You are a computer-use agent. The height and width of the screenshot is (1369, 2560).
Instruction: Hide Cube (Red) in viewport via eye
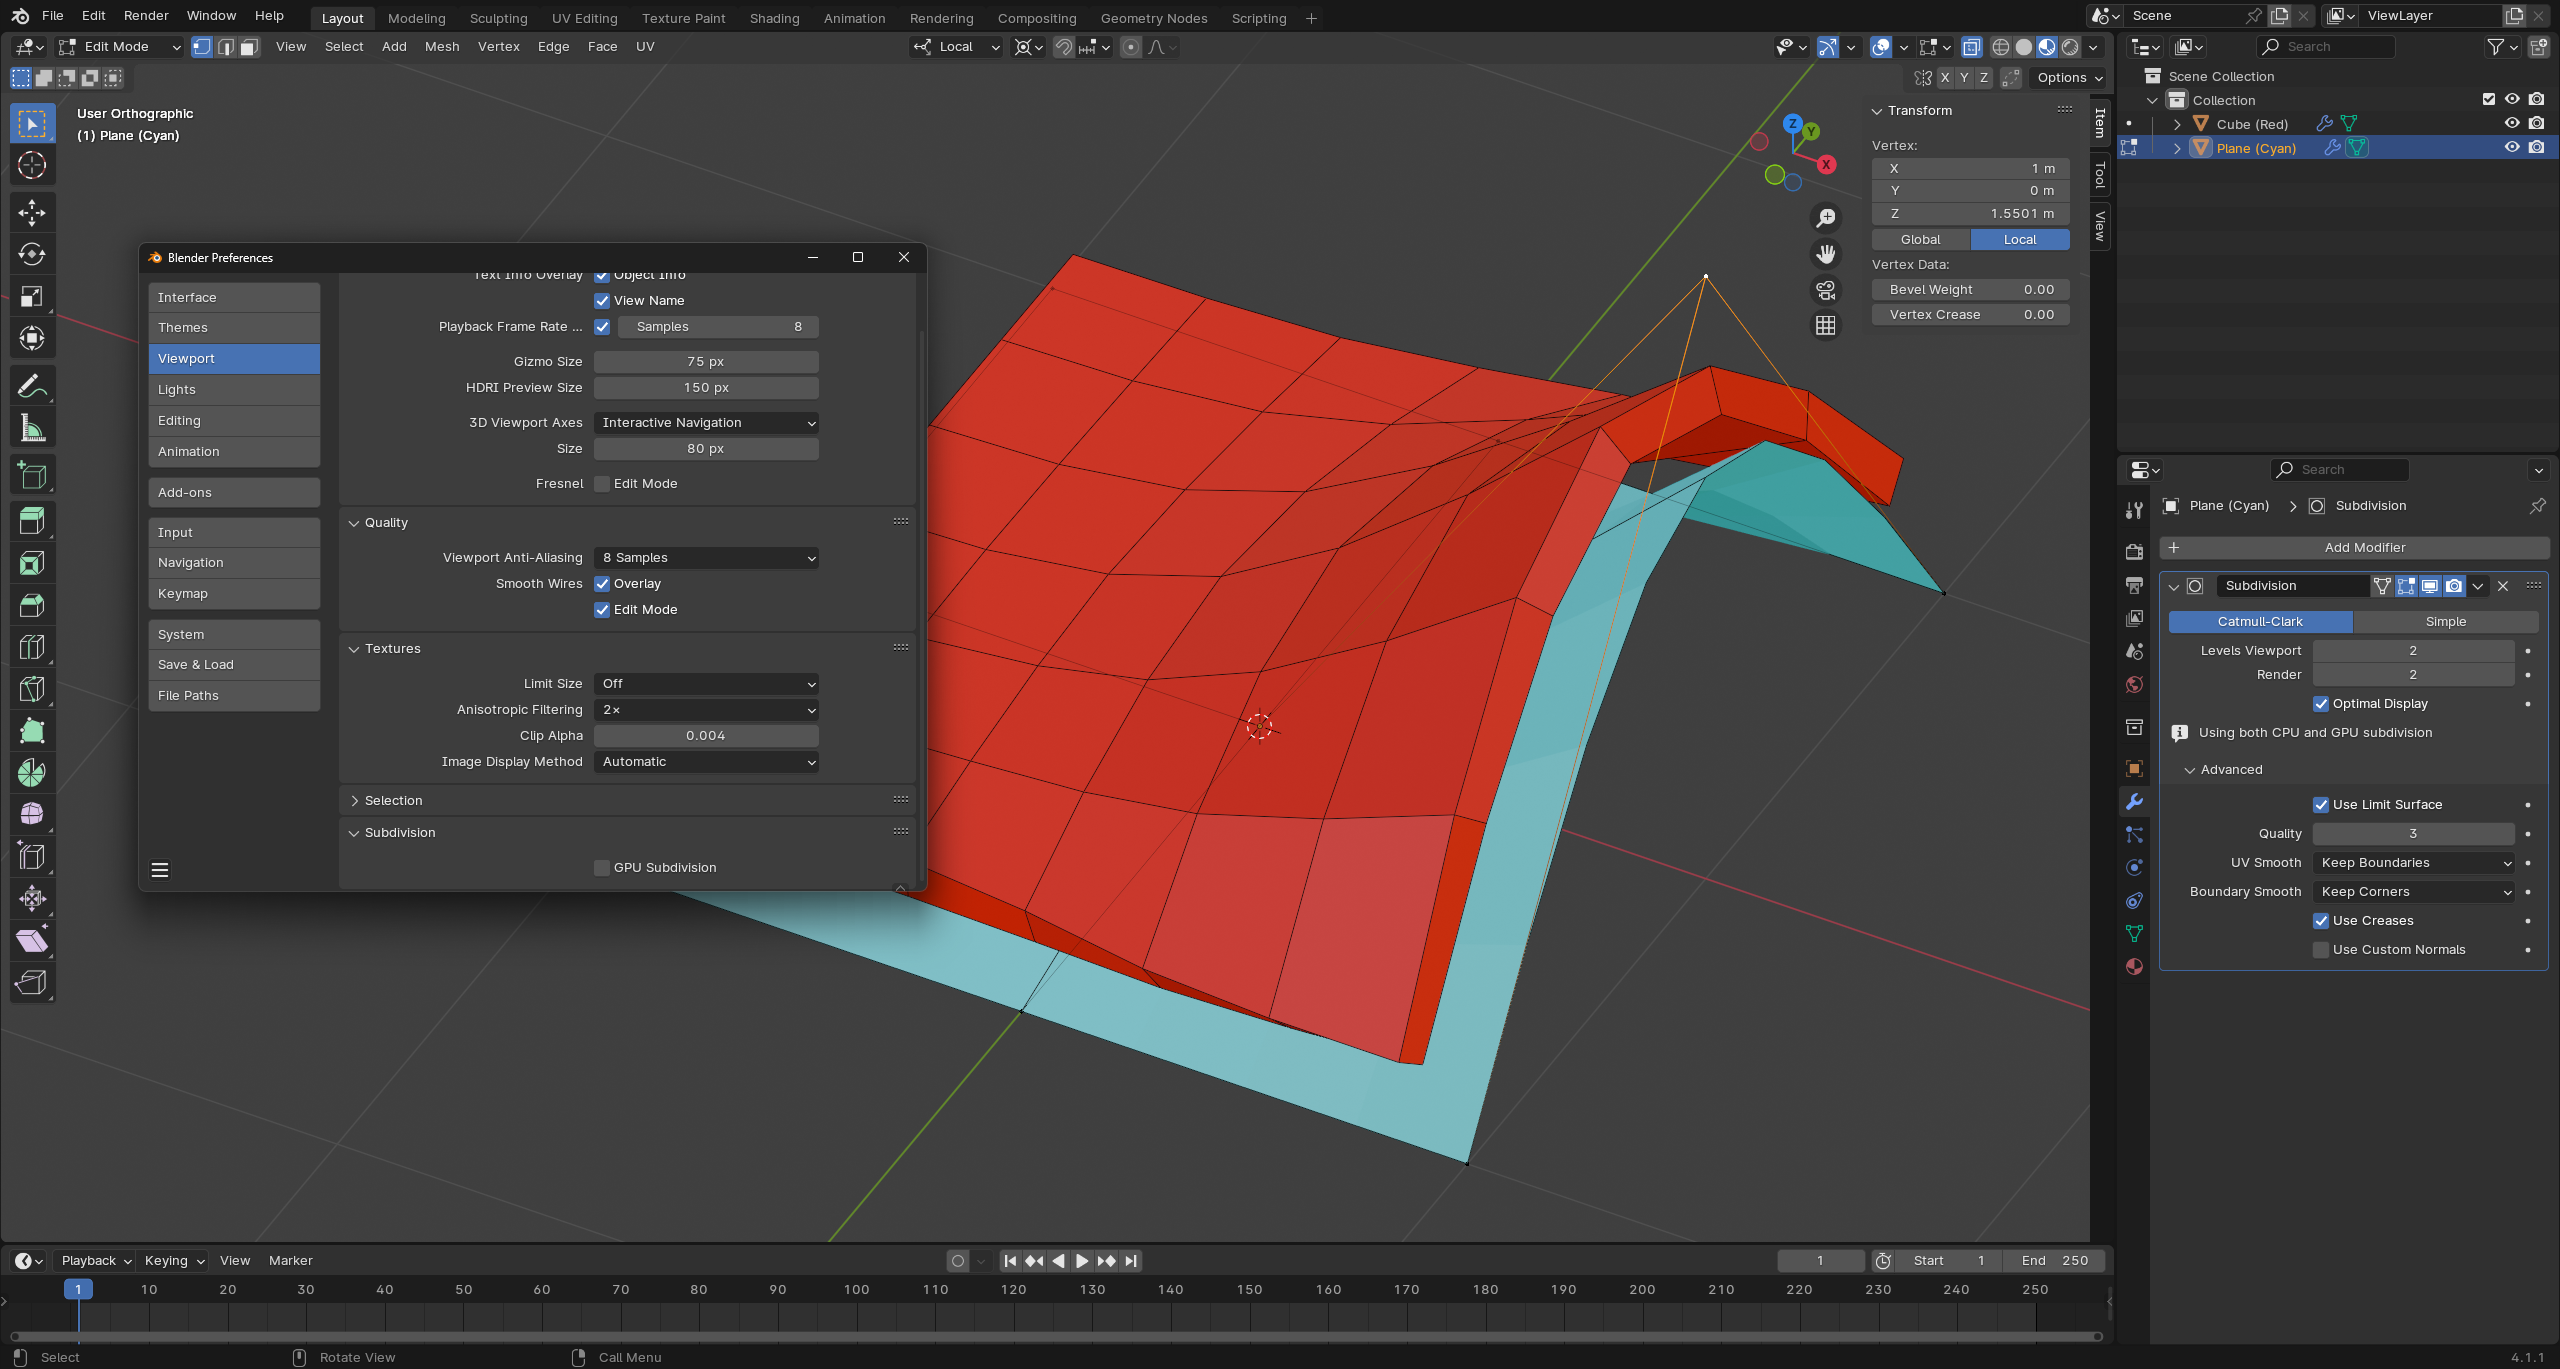tap(2512, 123)
